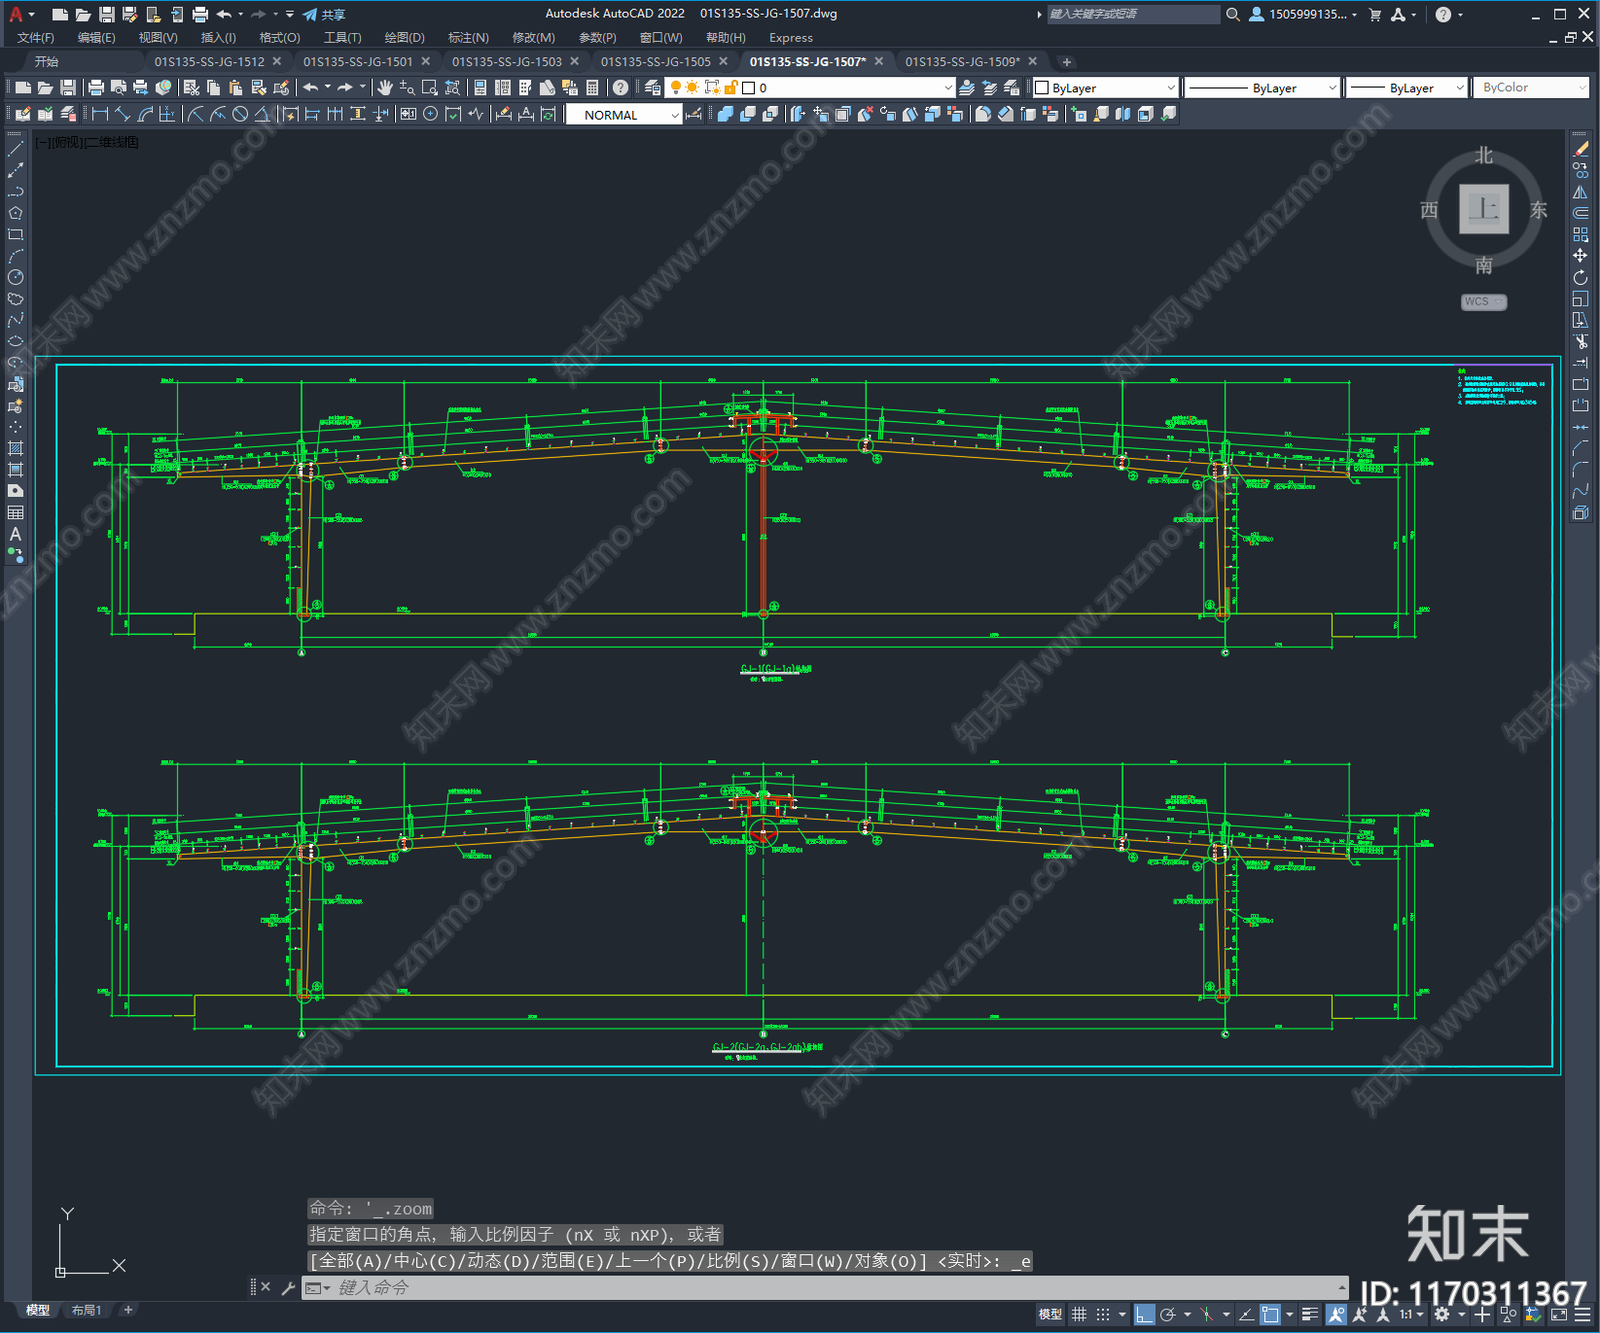Toggle grid display in status bar
1600x1333 pixels.
coord(1079,1314)
